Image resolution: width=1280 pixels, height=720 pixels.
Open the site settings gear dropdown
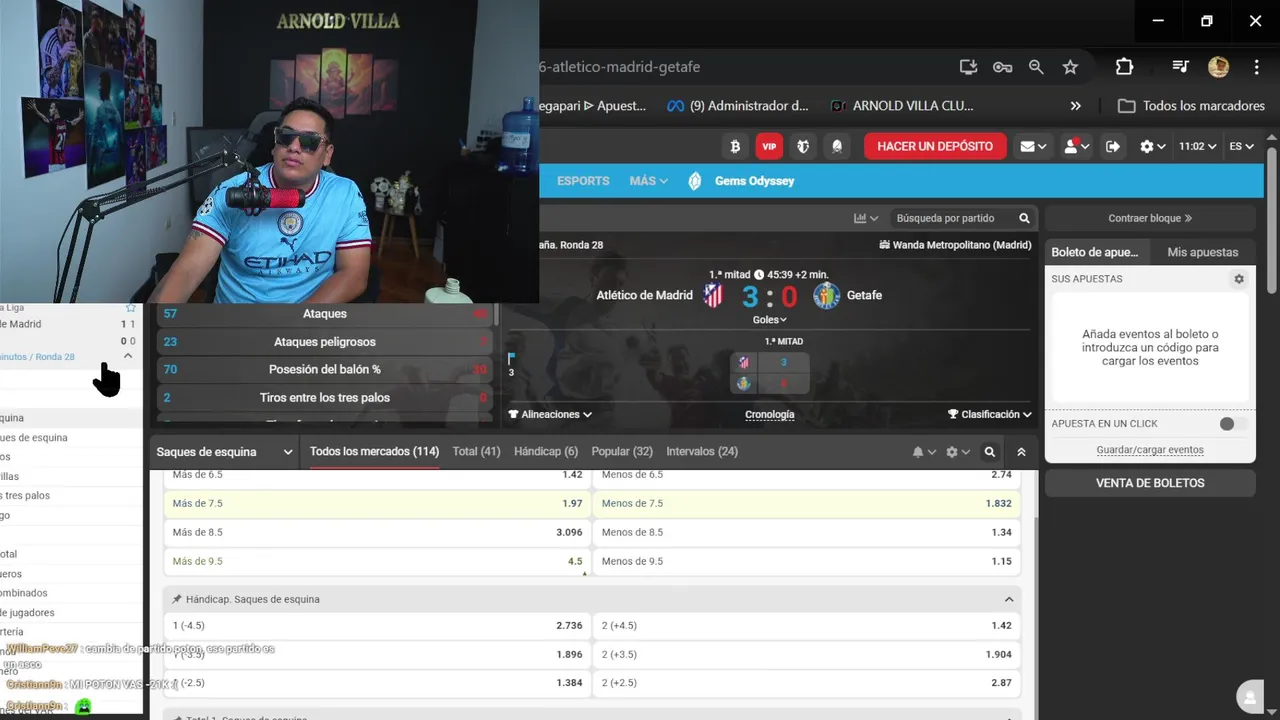1153,146
